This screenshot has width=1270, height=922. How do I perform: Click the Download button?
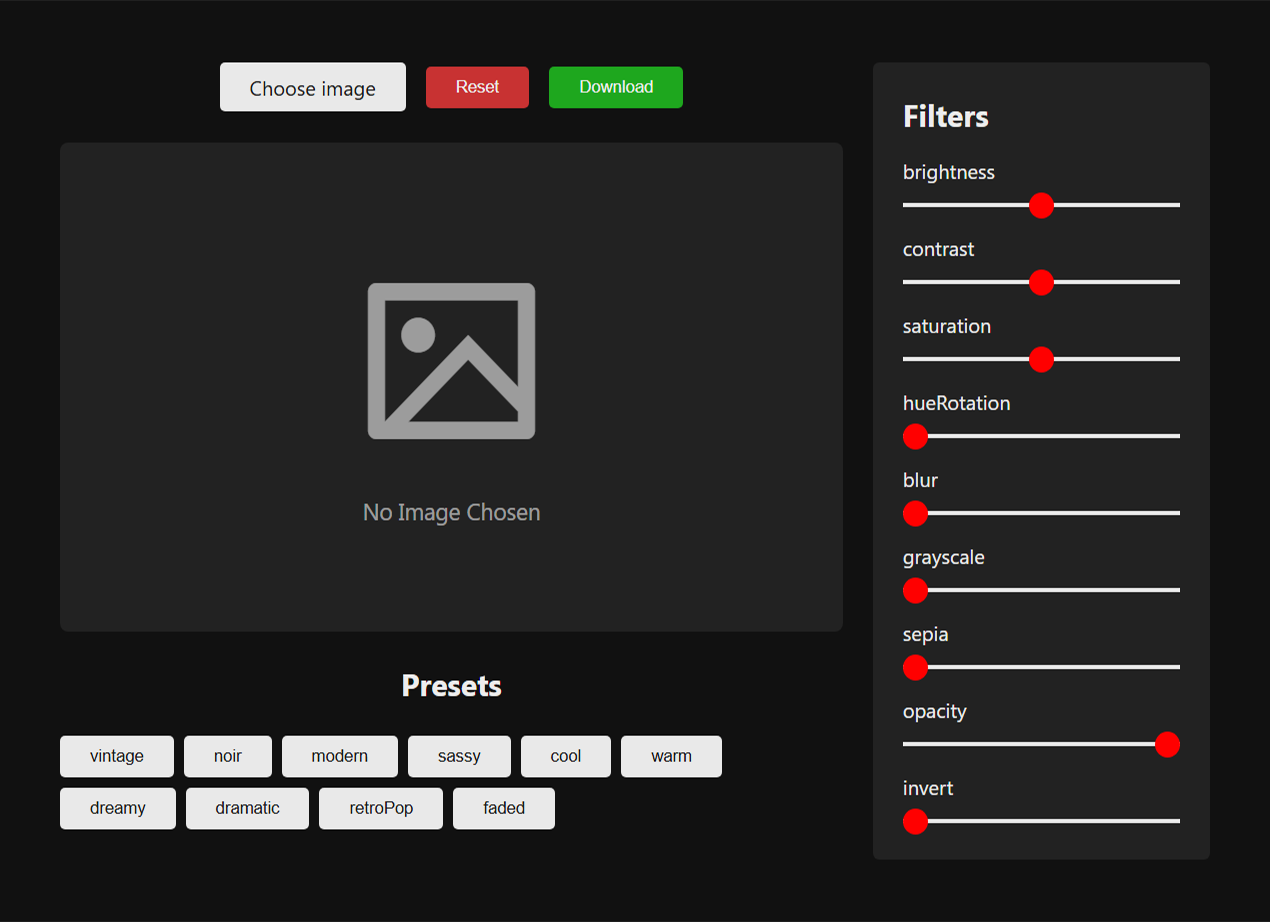click(615, 87)
